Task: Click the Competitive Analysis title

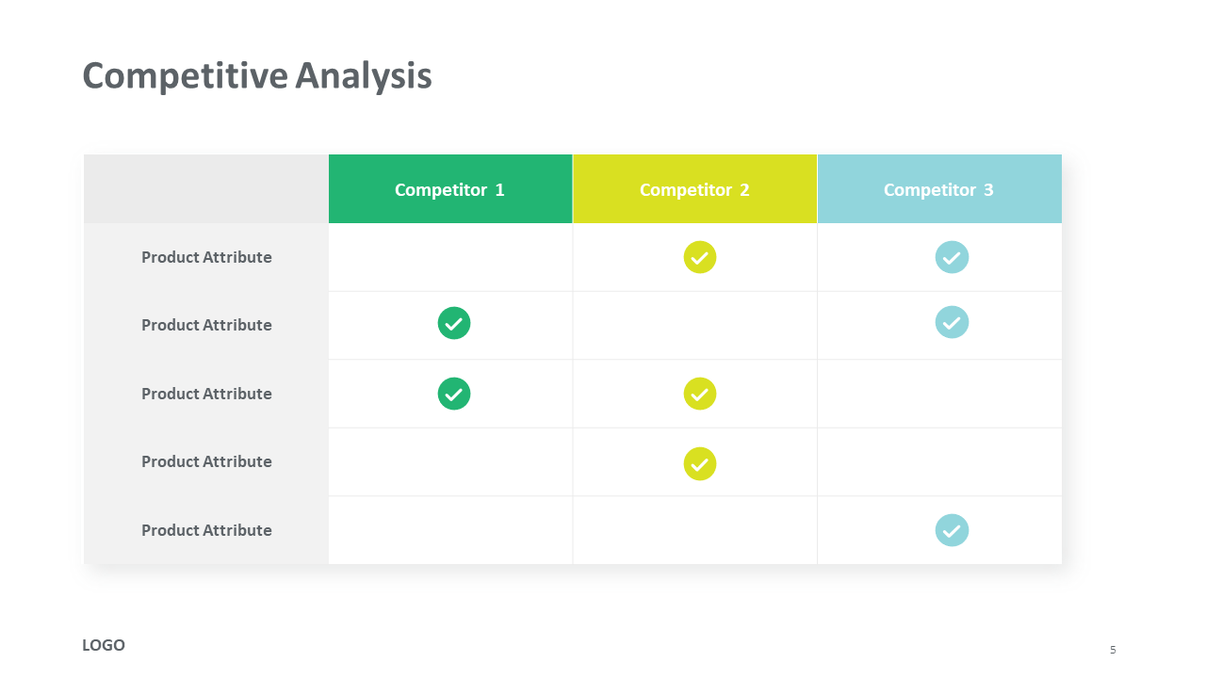Action: click(257, 76)
